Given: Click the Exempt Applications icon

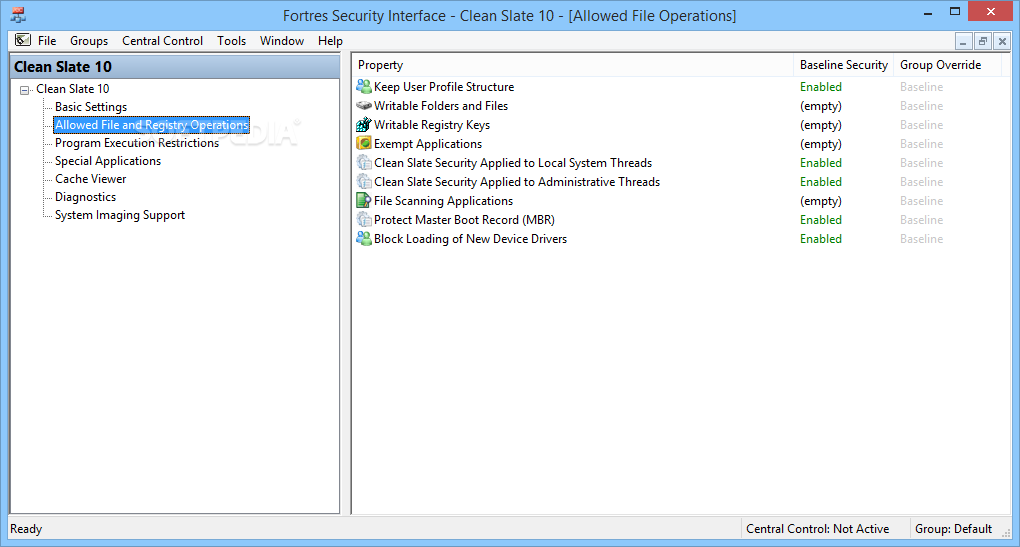Looking at the screenshot, I should pyautogui.click(x=364, y=143).
